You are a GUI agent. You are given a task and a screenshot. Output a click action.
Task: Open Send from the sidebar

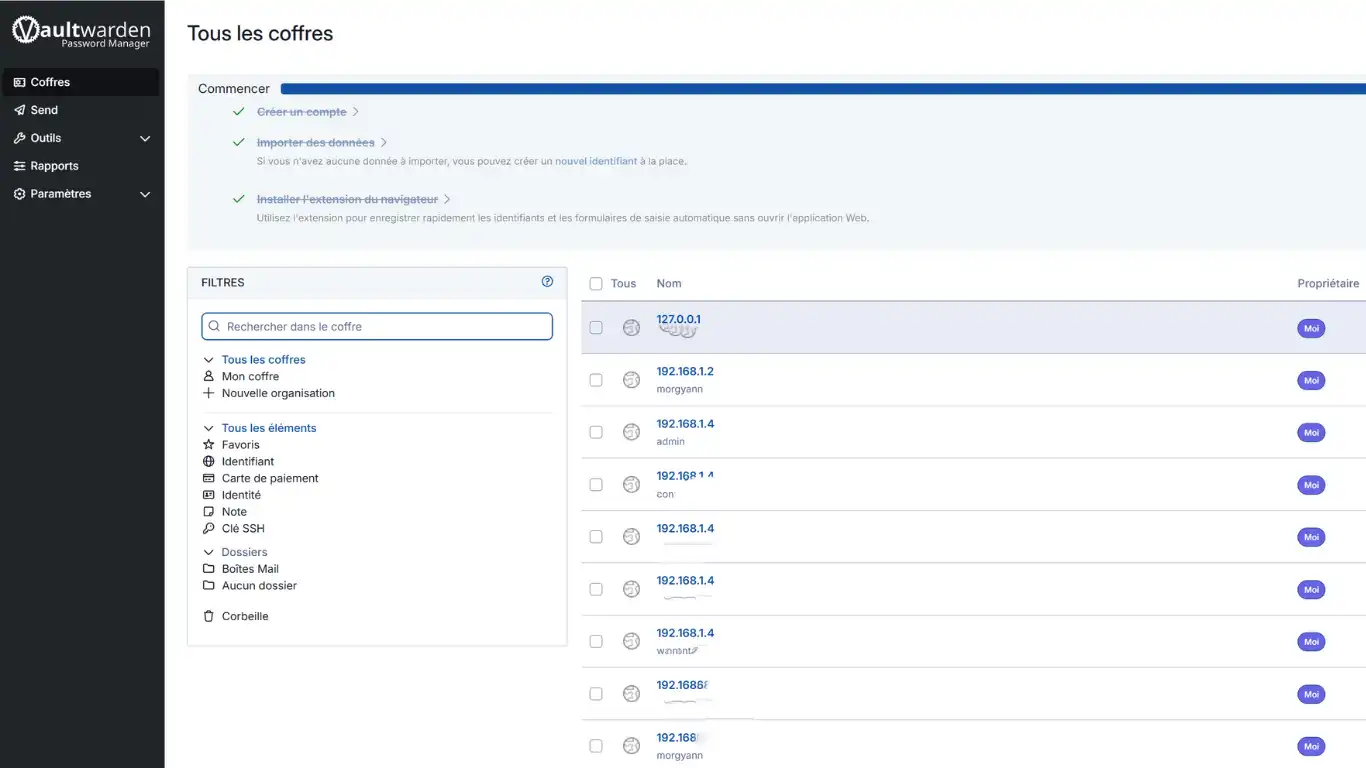pyautogui.click(x=44, y=110)
